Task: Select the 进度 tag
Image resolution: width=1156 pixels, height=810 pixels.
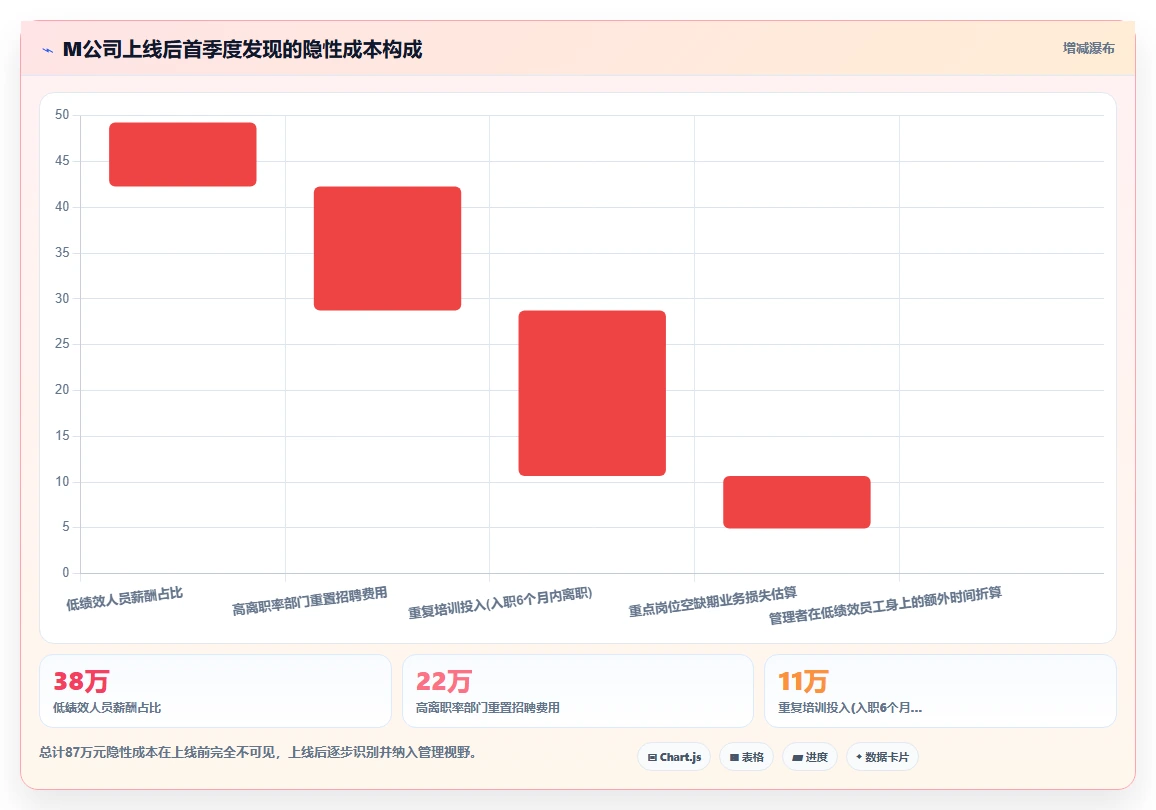Action: click(809, 757)
